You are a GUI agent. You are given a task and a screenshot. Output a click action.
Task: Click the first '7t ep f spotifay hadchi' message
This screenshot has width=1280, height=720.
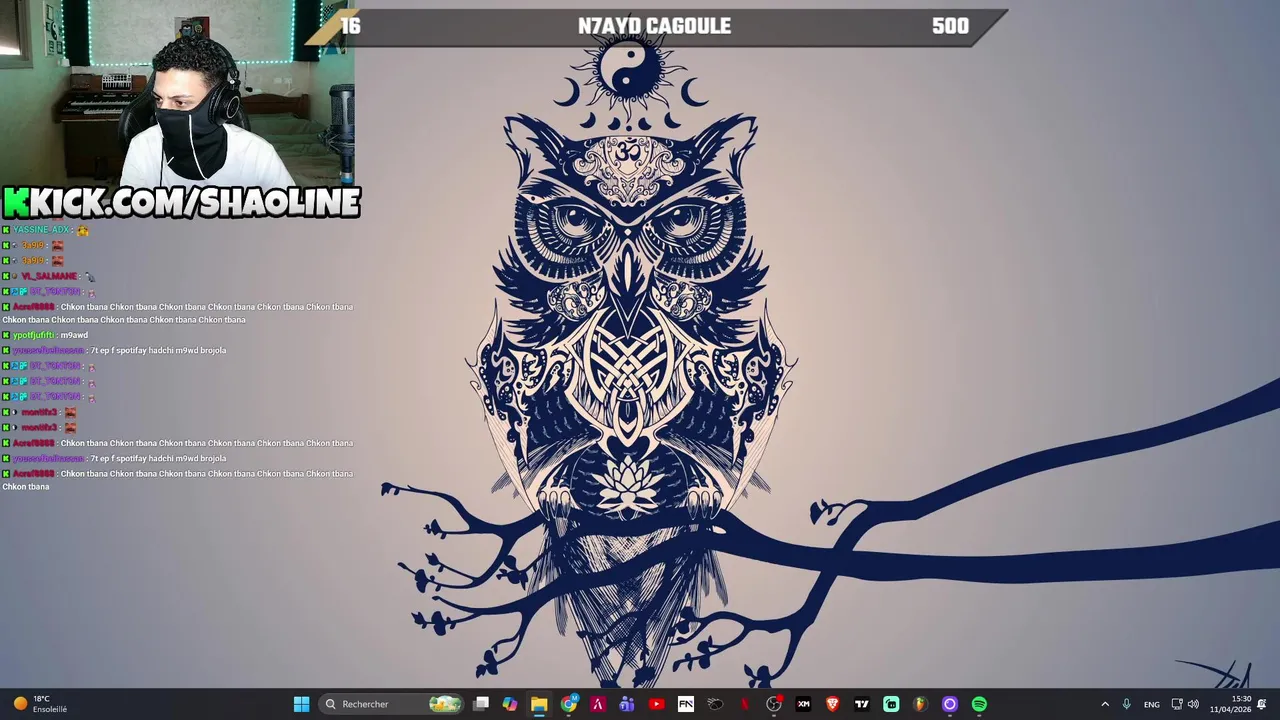coord(158,351)
